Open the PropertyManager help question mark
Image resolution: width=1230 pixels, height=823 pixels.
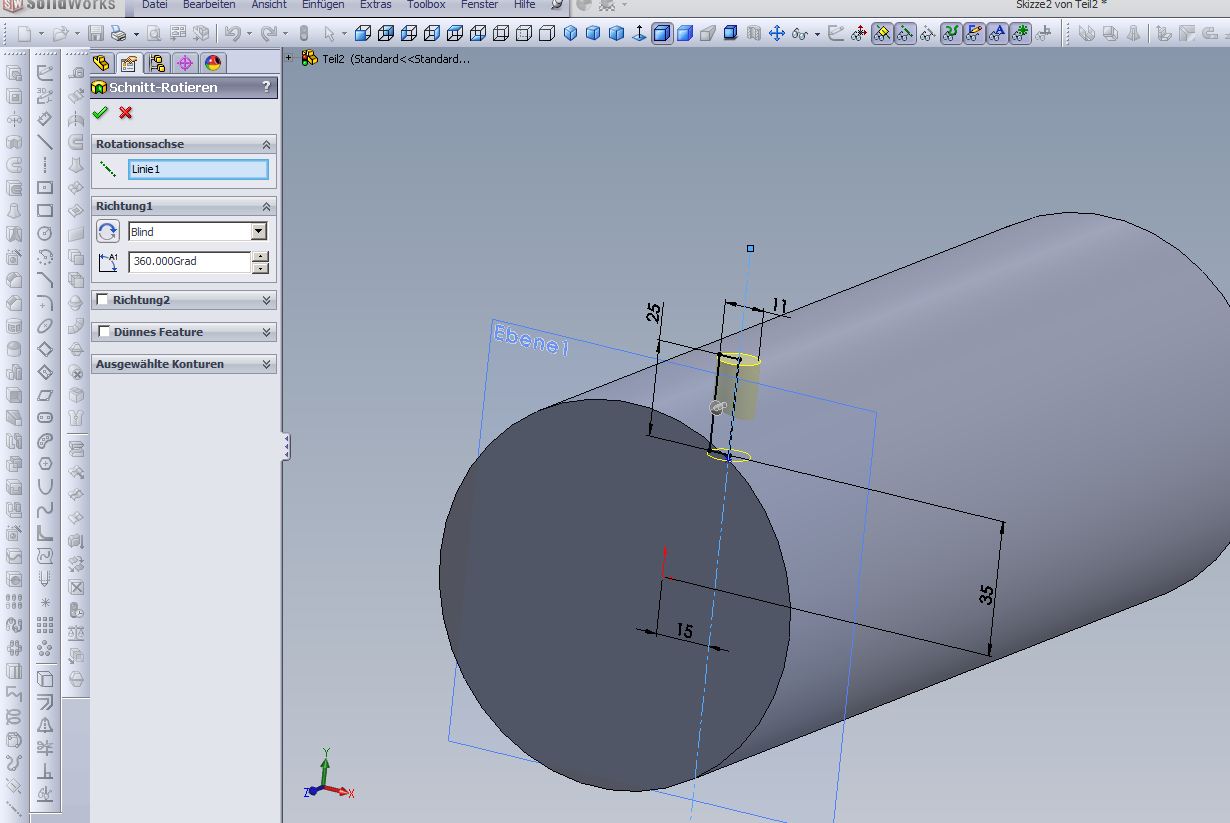click(x=266, y=87)
